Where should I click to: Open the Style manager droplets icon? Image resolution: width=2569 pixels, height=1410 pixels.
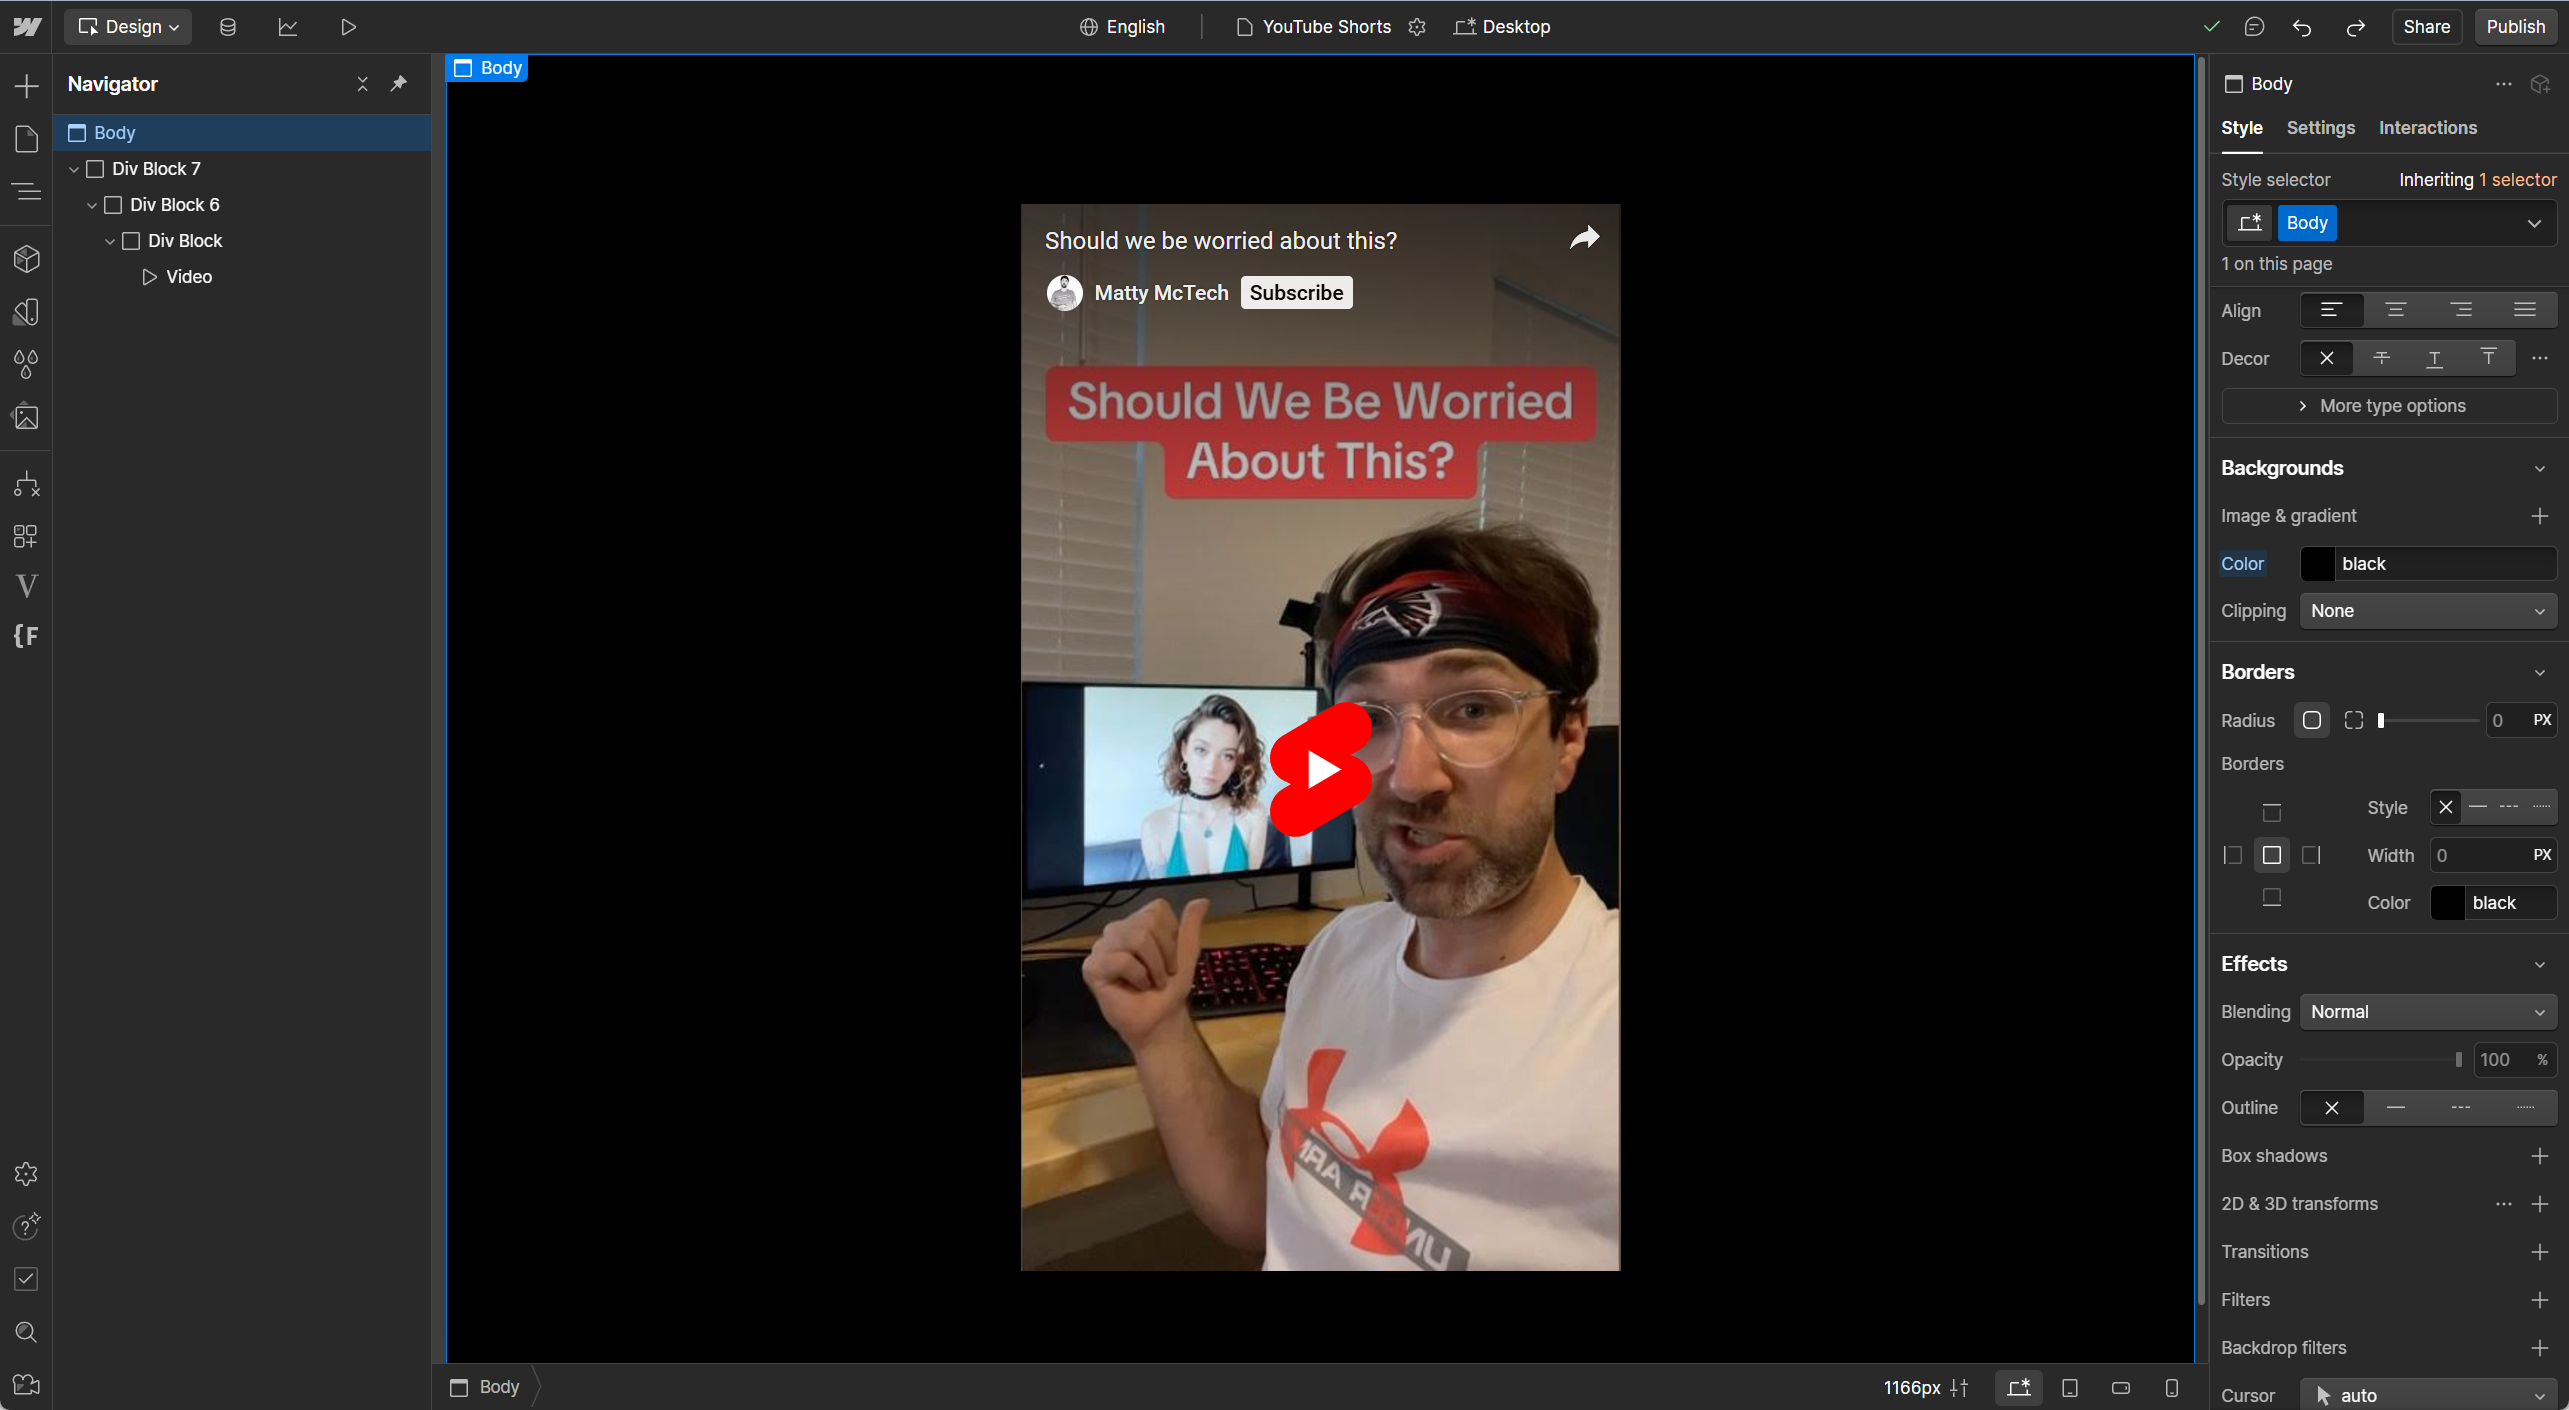click(27, 364)
